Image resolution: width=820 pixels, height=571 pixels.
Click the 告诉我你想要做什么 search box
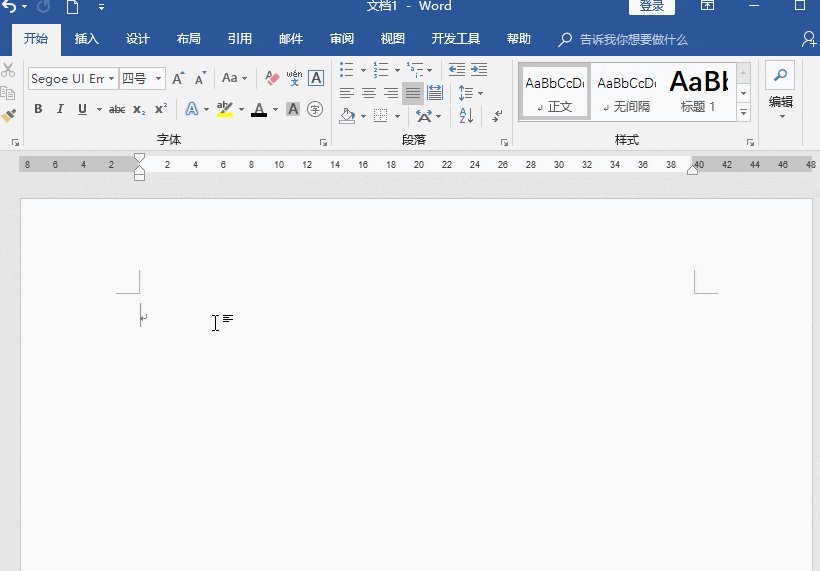pyautogui.click(x=623, y=40)
